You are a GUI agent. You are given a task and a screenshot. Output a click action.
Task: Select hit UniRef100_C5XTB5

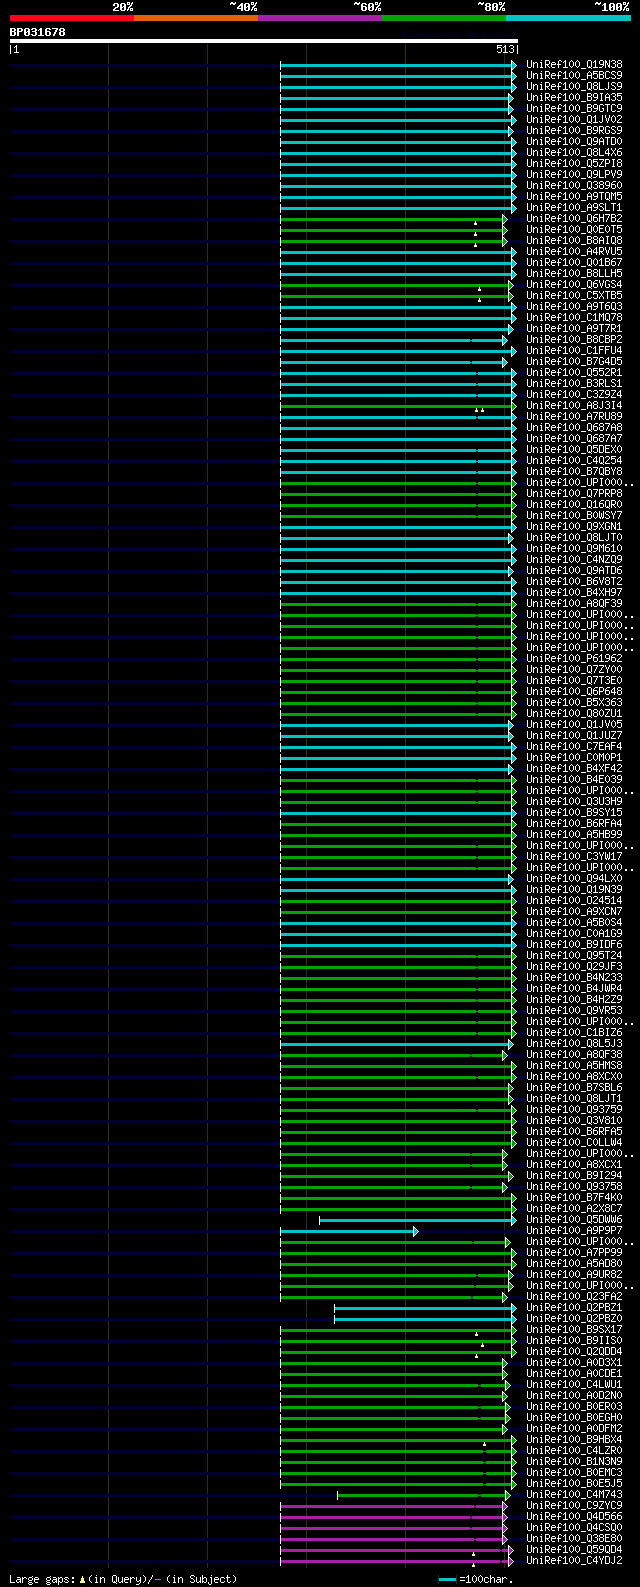[574, 296]
